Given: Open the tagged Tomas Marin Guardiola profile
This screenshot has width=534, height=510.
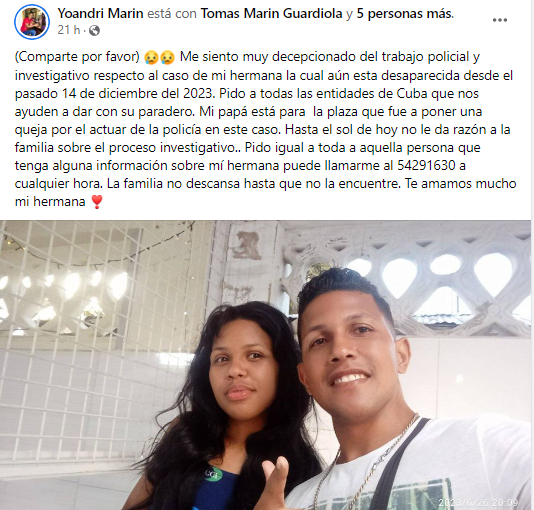Looking at the screenshot, I should pyautogui.click(x=271, y=14).
